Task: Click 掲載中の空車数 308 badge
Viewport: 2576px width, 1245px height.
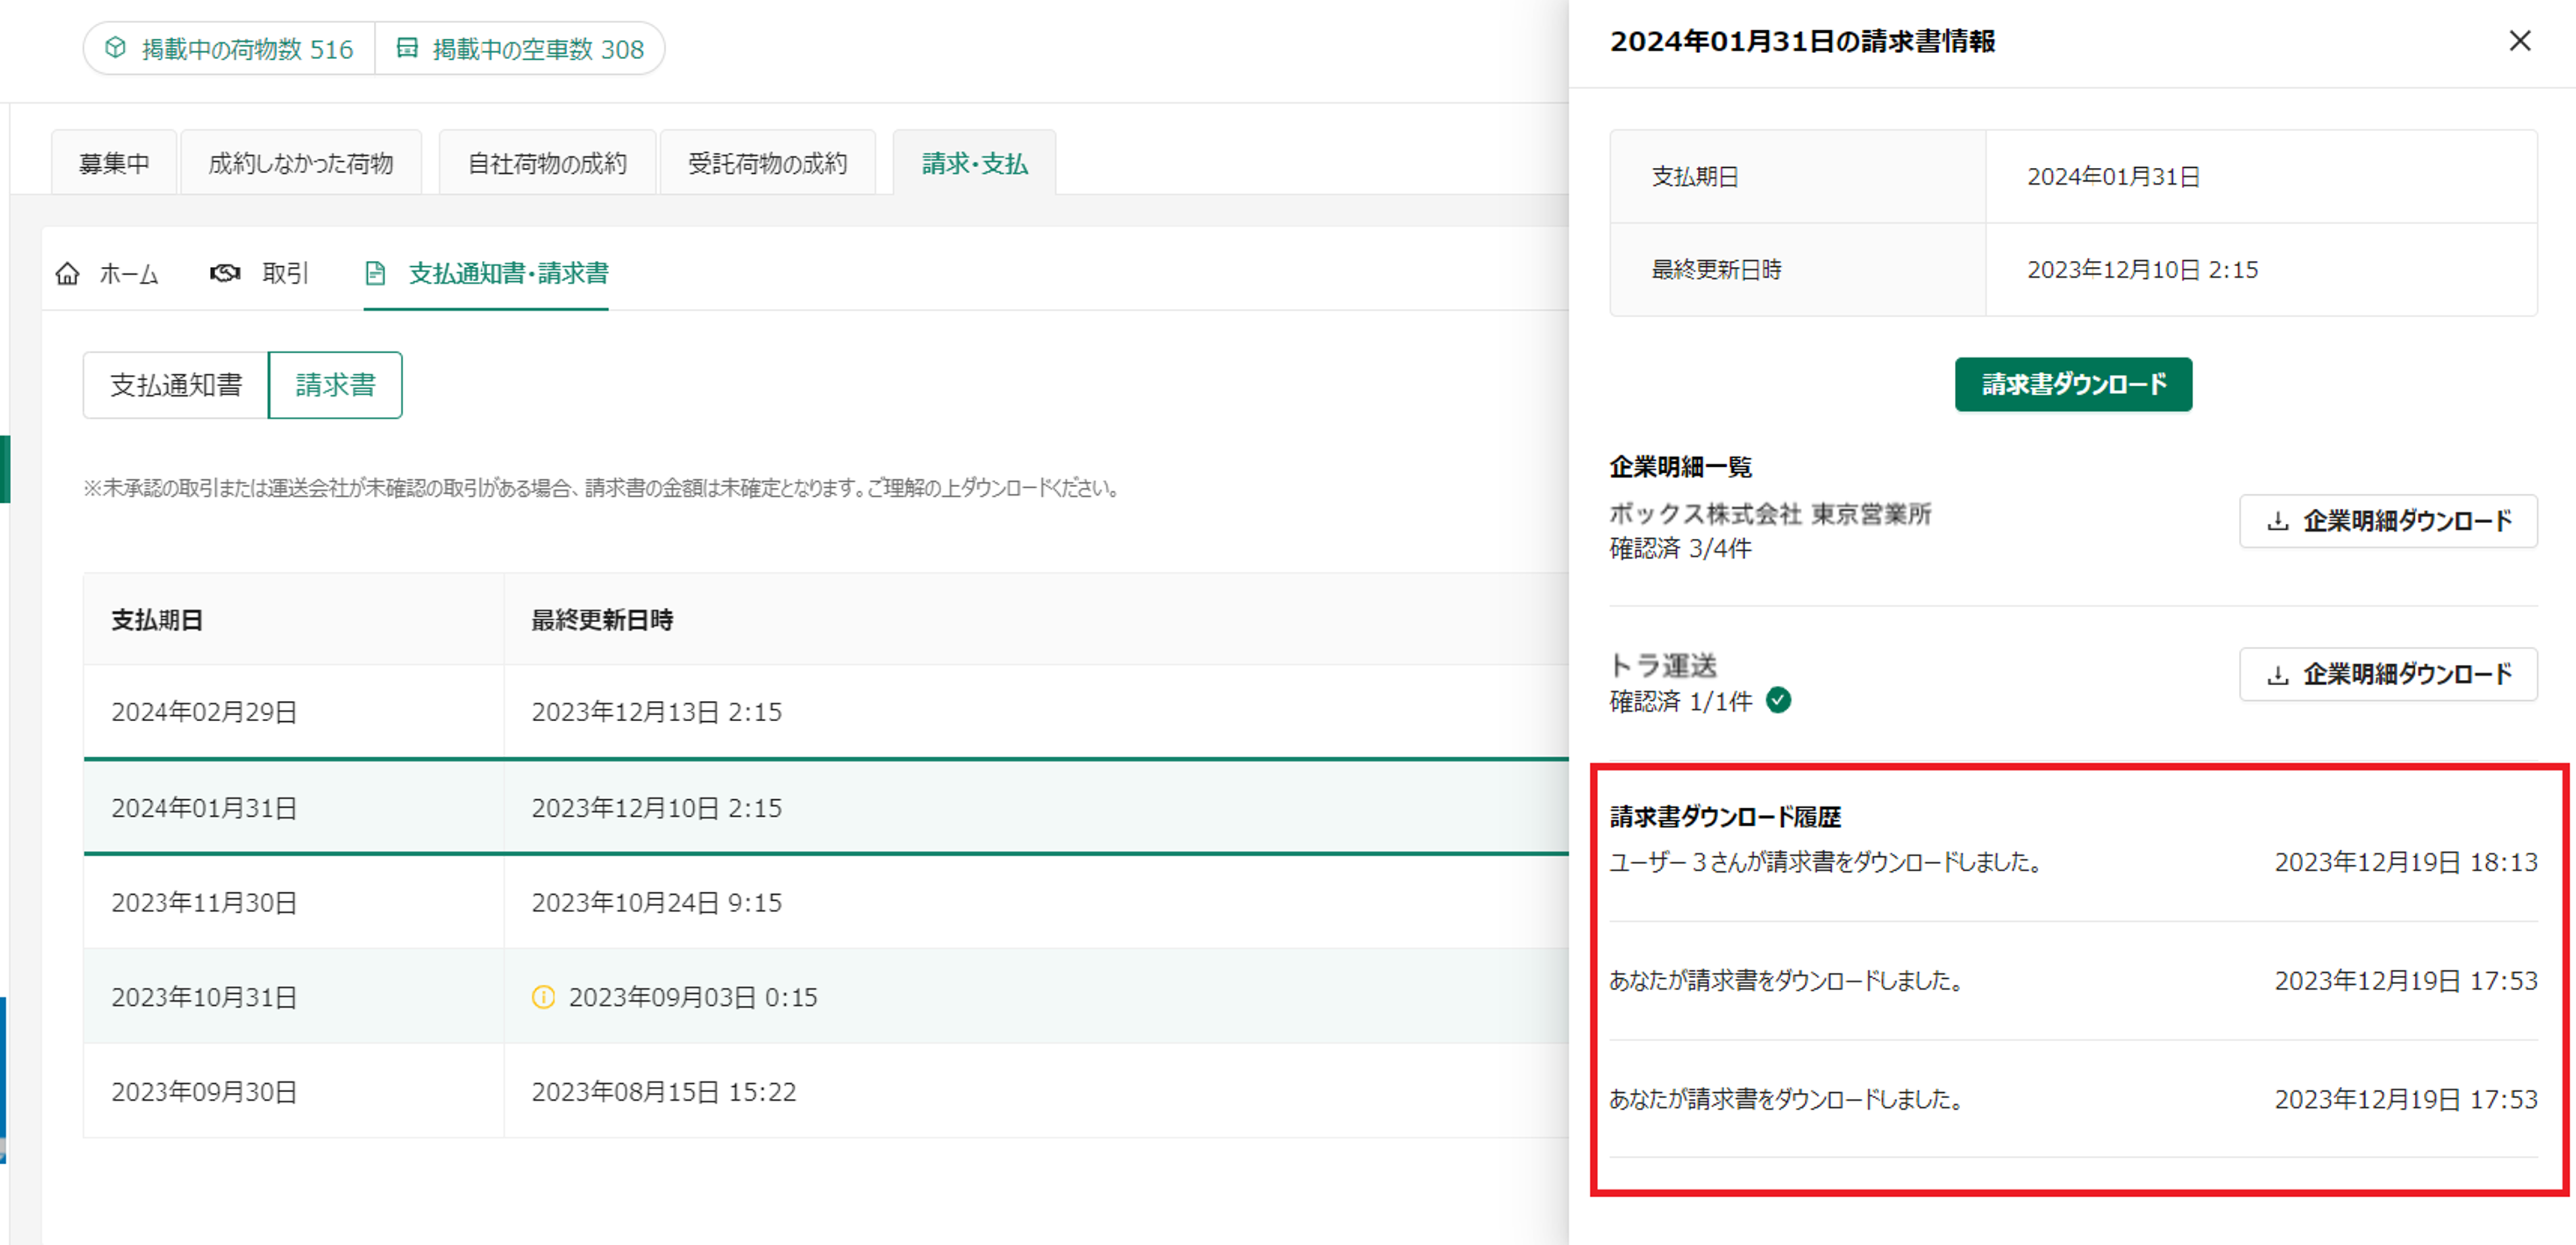Action: pyautogui.click(x=520, y=48)
